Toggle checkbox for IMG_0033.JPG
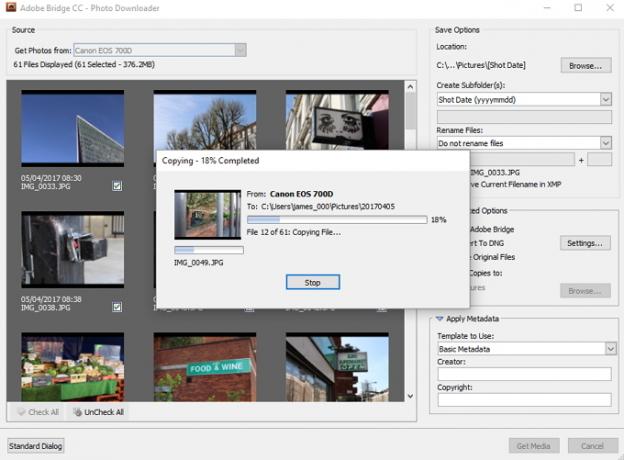The image size is (624, 460). (x=117, y=186)
